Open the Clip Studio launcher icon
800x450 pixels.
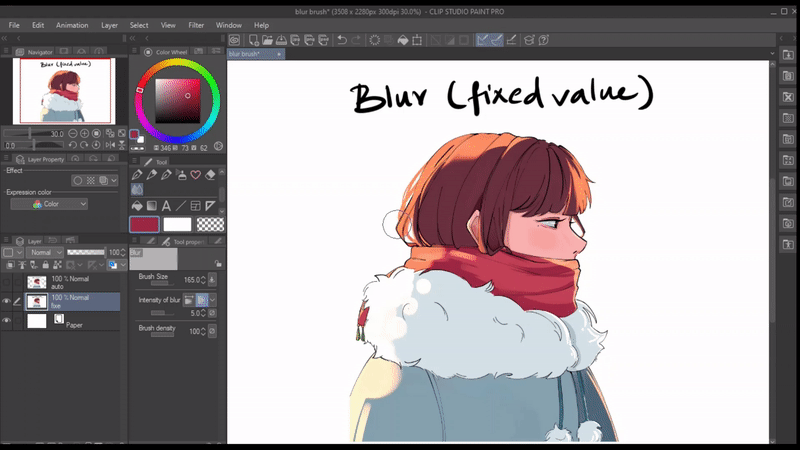[234, 40]
